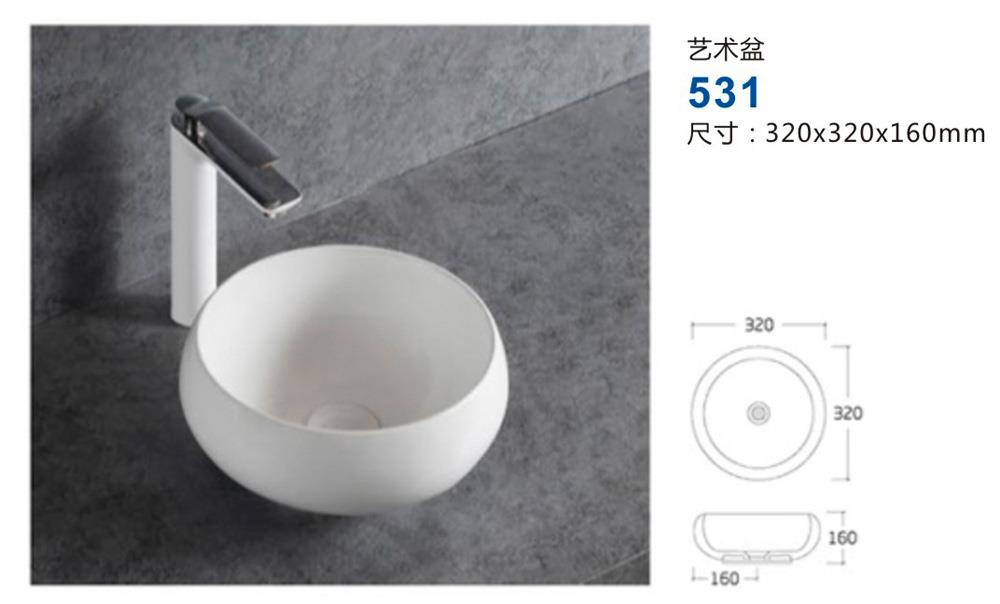The height and width of the screenshot is (604, 1000).
Task: Click the 艺术盆 product title
Action: point(726,49)
